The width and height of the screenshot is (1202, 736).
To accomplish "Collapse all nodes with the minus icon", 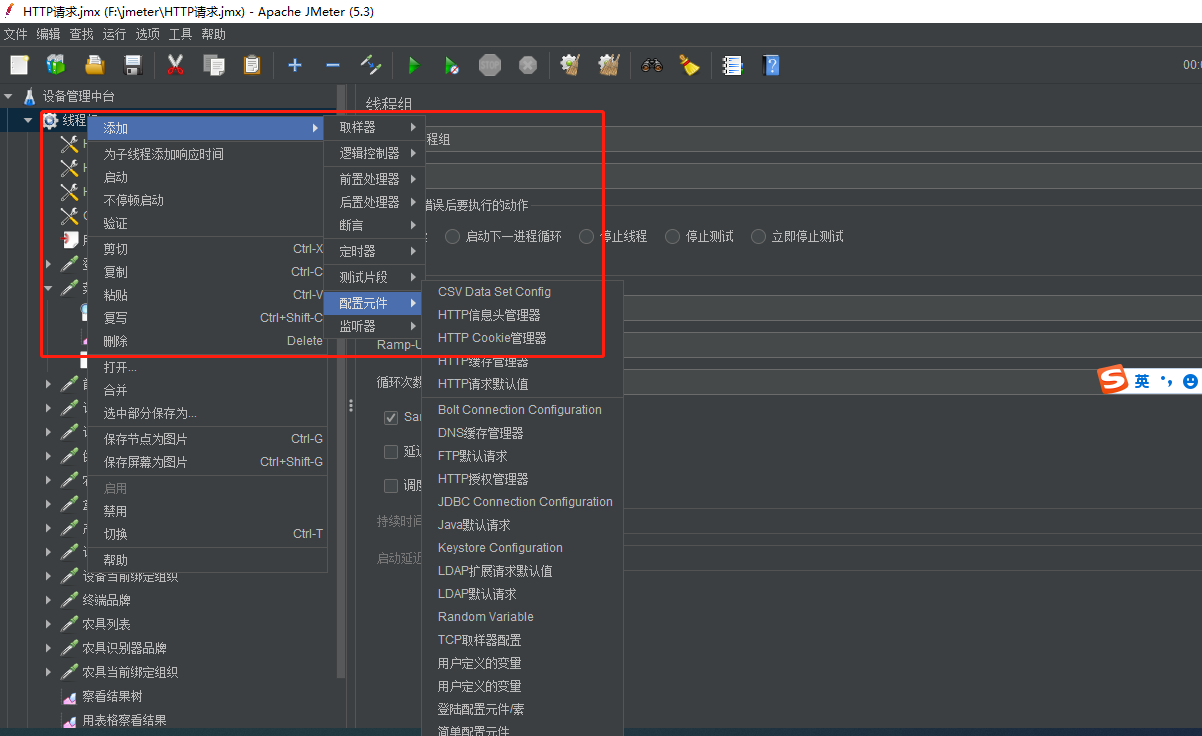I will [333, 65].
